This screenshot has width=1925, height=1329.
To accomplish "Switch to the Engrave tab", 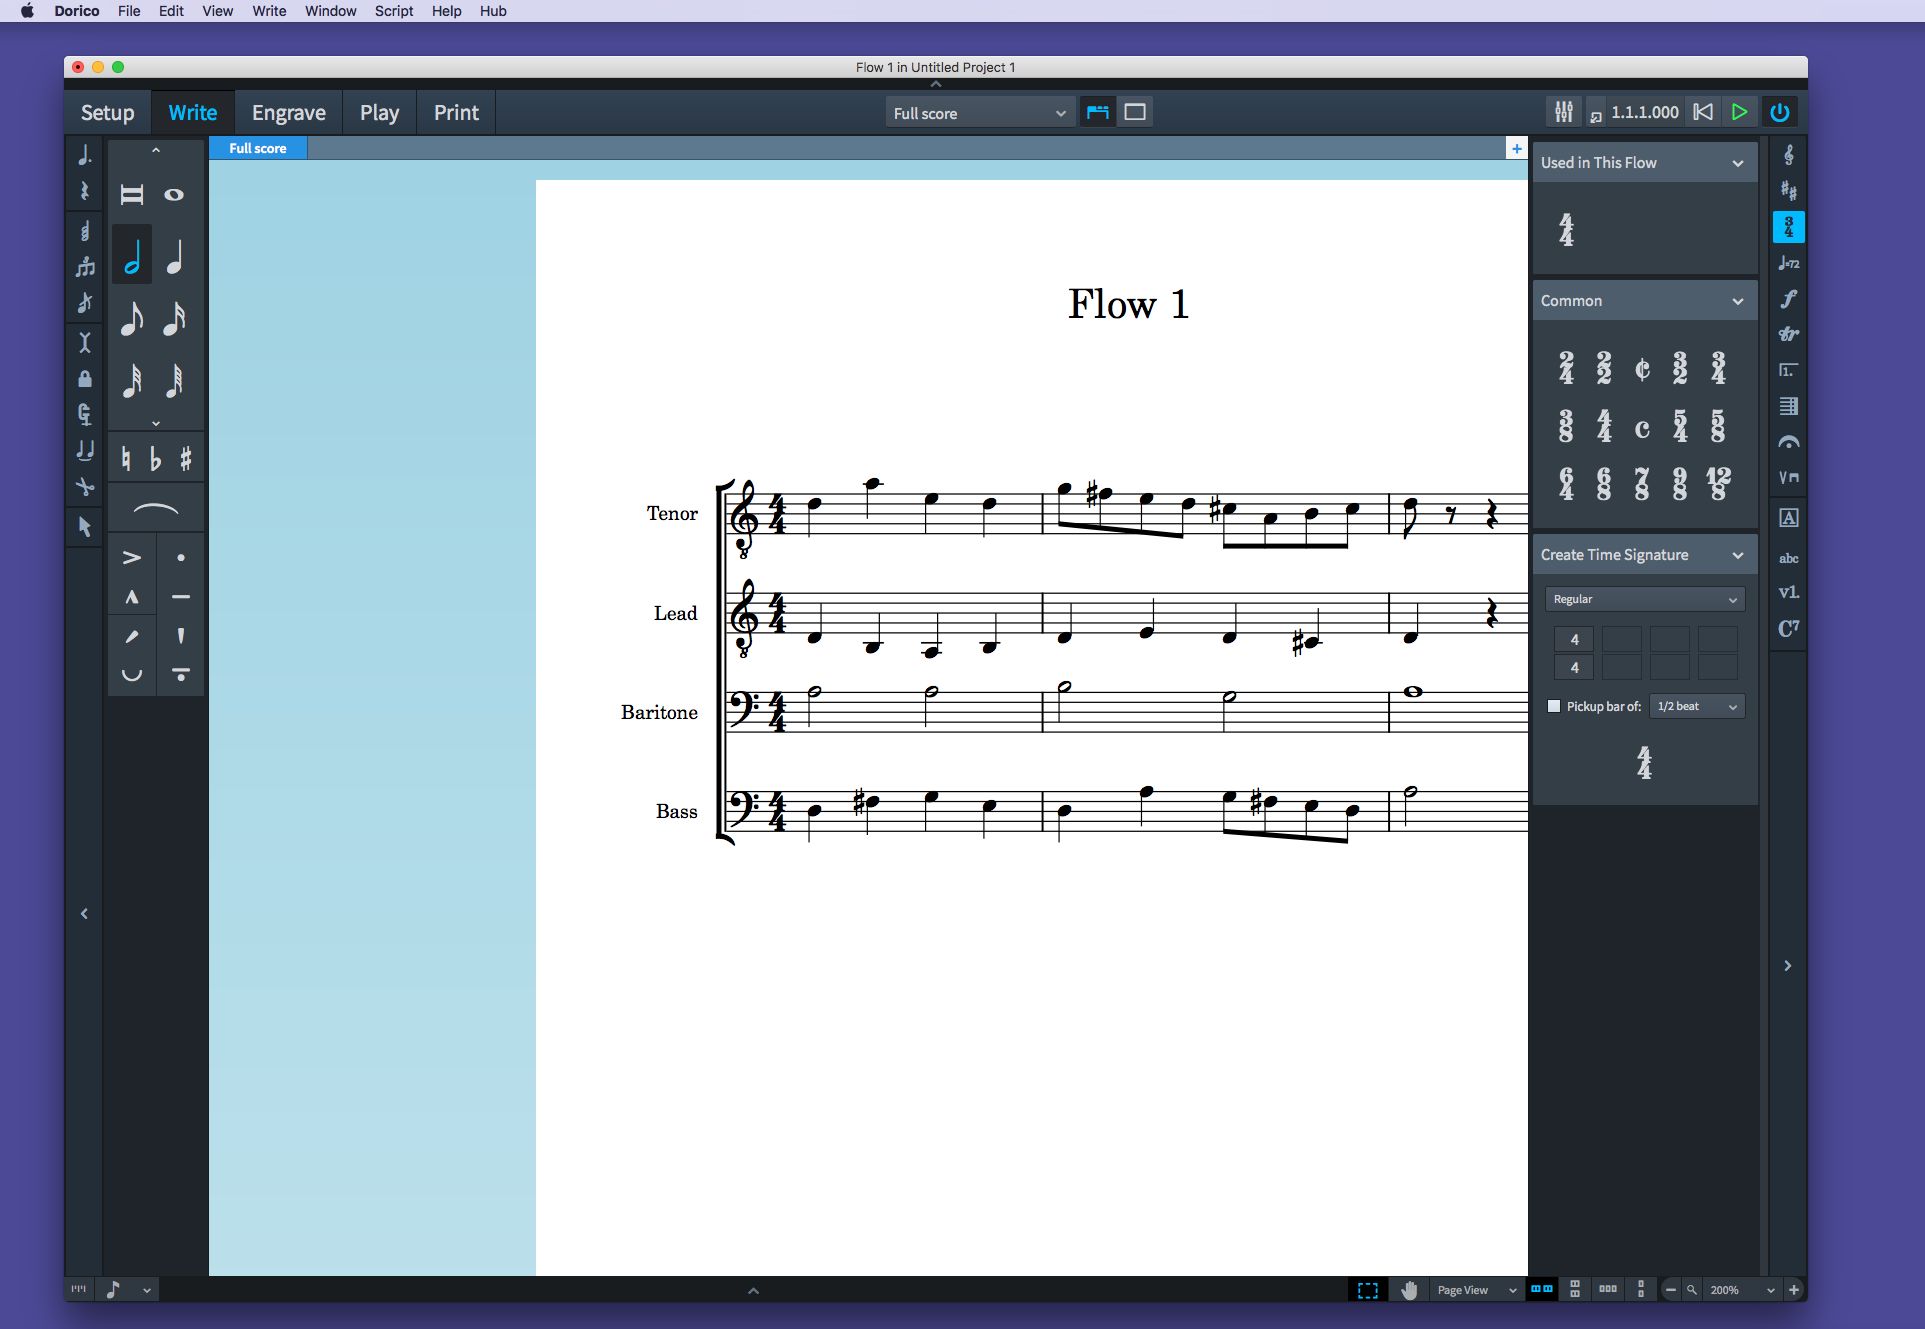I will click(x=287, y=111).
